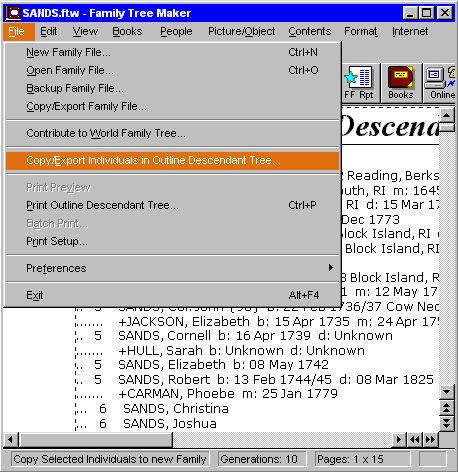Choose Backup Family File...
Screen dimensions: 458x472
click(172, 88)
